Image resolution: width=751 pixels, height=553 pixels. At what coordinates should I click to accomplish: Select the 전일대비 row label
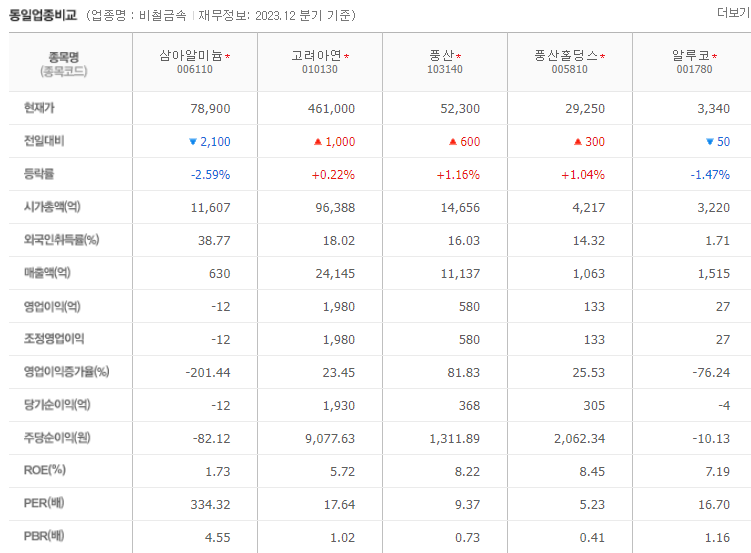(x=44, y=141)
